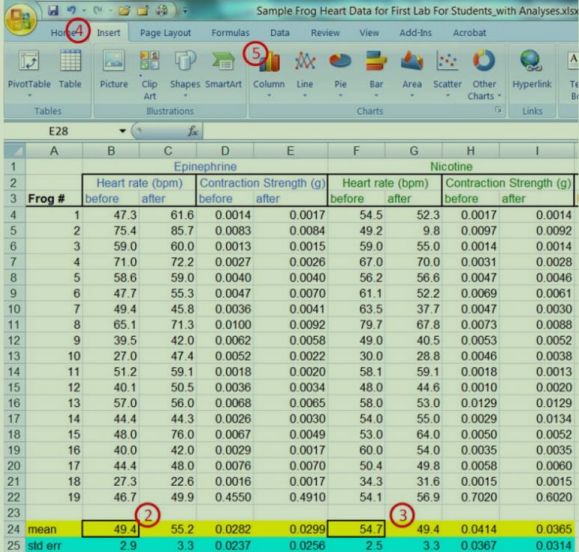
Task: Select the 'Epinephrine' heading cell
Action: coord(205,167)
